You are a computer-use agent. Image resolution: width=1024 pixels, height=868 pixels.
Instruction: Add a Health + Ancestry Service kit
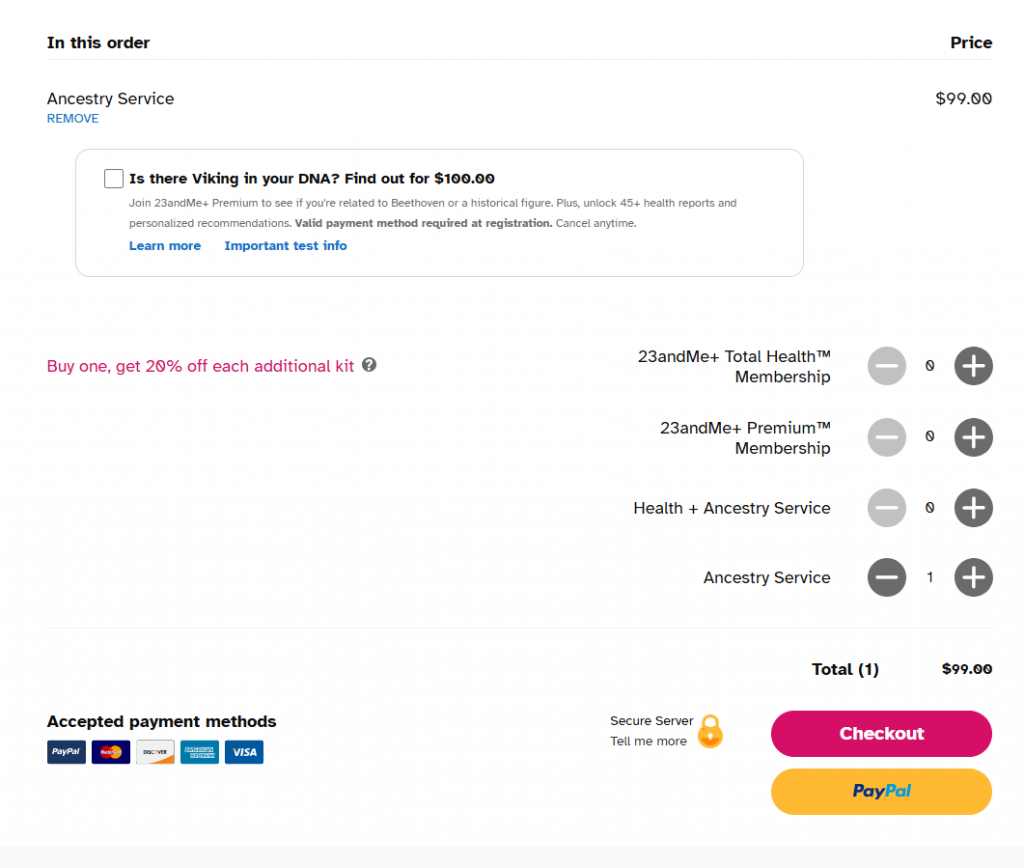tap(973, 508)
